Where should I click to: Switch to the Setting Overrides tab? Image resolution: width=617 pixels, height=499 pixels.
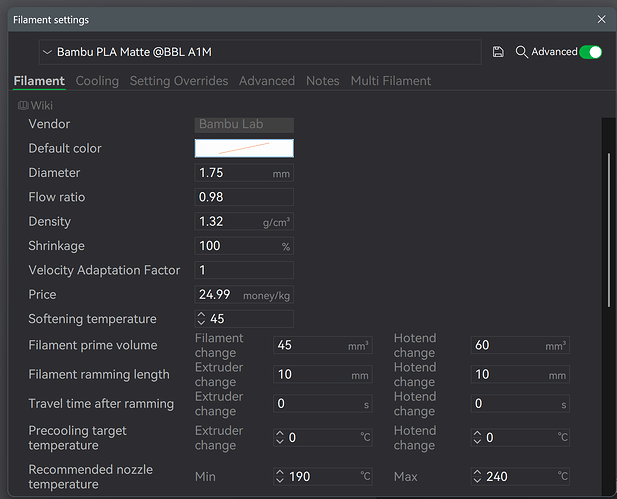pyautogui.click(x=179, y=81)
